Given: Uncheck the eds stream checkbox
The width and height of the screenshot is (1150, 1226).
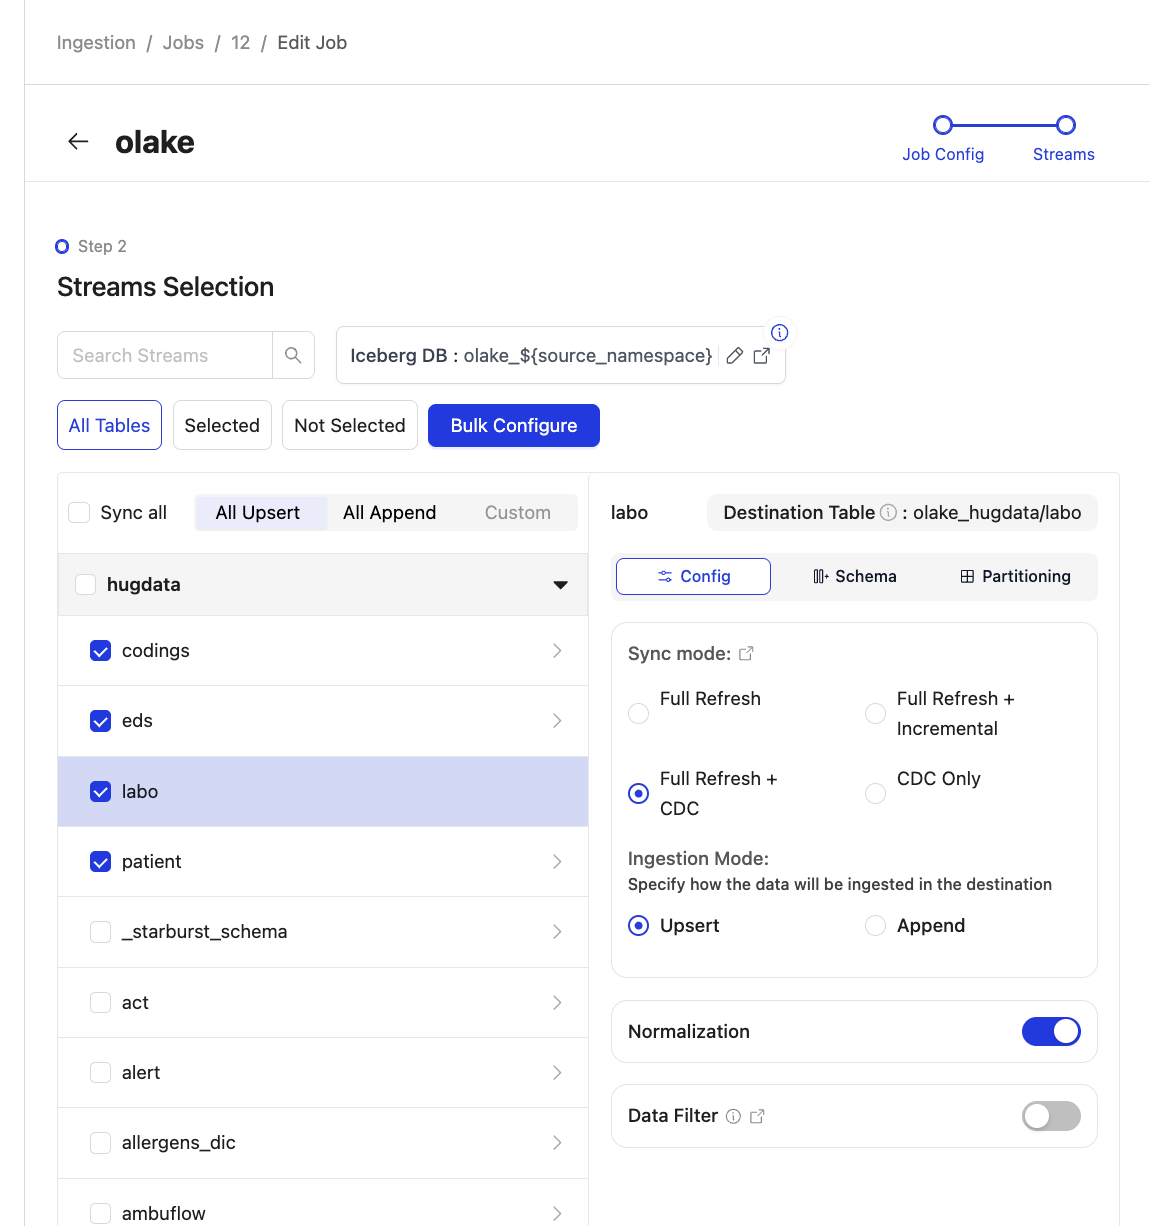Looking at the screenshot, I should pyautogui.click(x=101, y=721).
